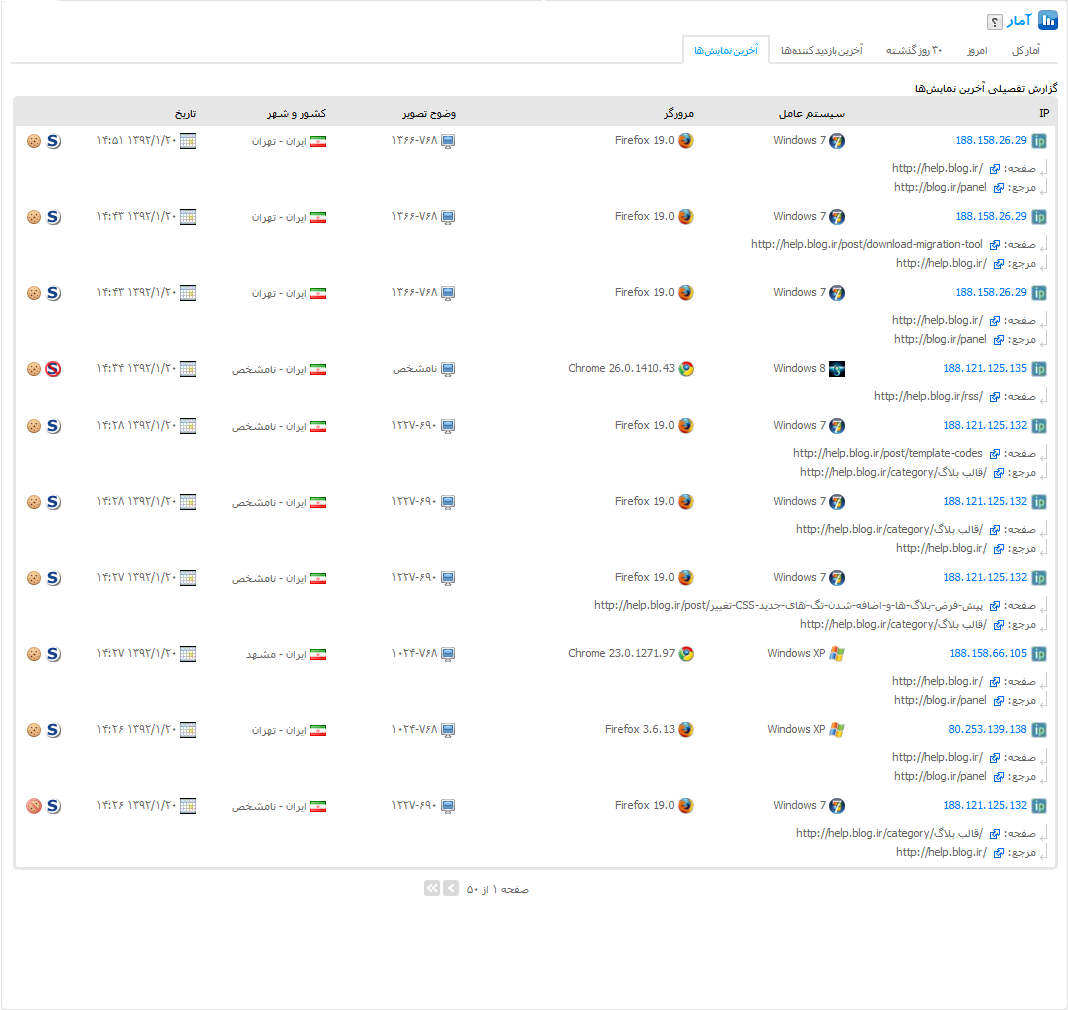The image size is (1068, 1010).
Task: Switch to the آمار کل tab
Action: point(1025,50)
